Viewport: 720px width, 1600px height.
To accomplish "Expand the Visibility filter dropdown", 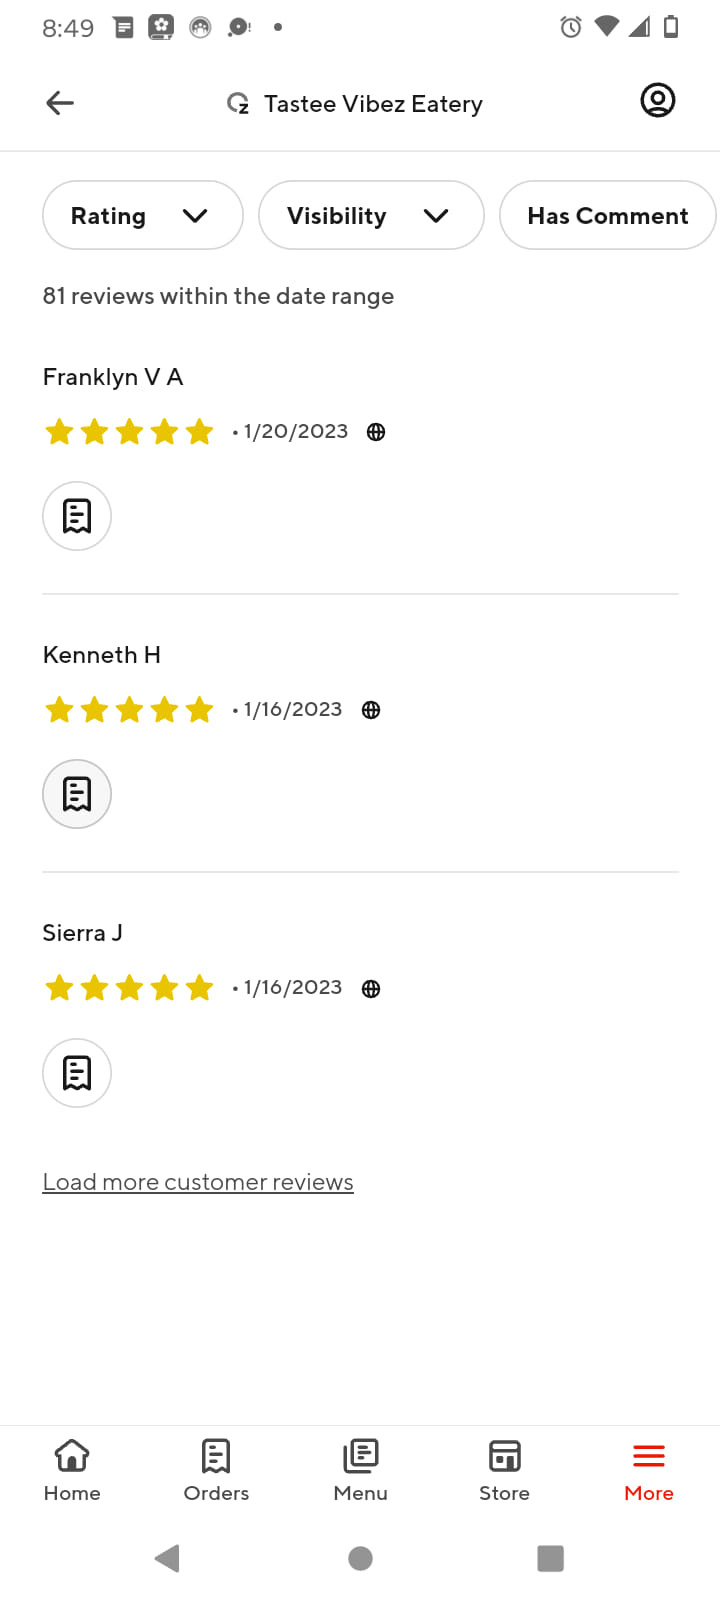I will click(371, 215).
